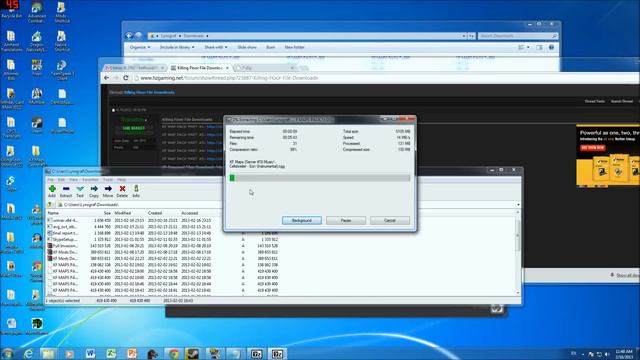640x360 pixels.
Task: Click the Pause button in extraction dialog
Action: (x=346, y=220)
